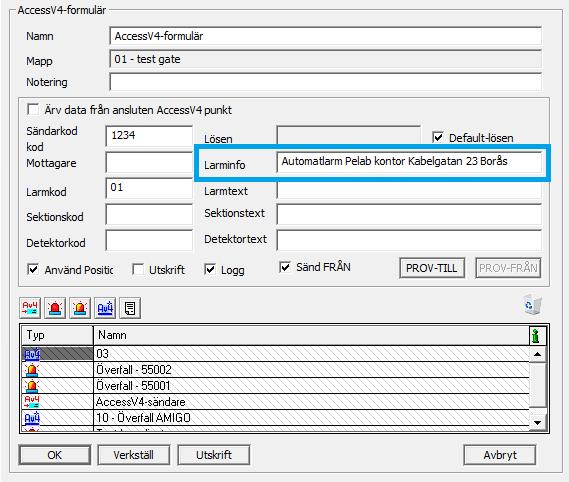Viewport: 569px width, 482px height.
Task: Click in the Notering input field
Action: pyautogui.click(x=326, y=82)
